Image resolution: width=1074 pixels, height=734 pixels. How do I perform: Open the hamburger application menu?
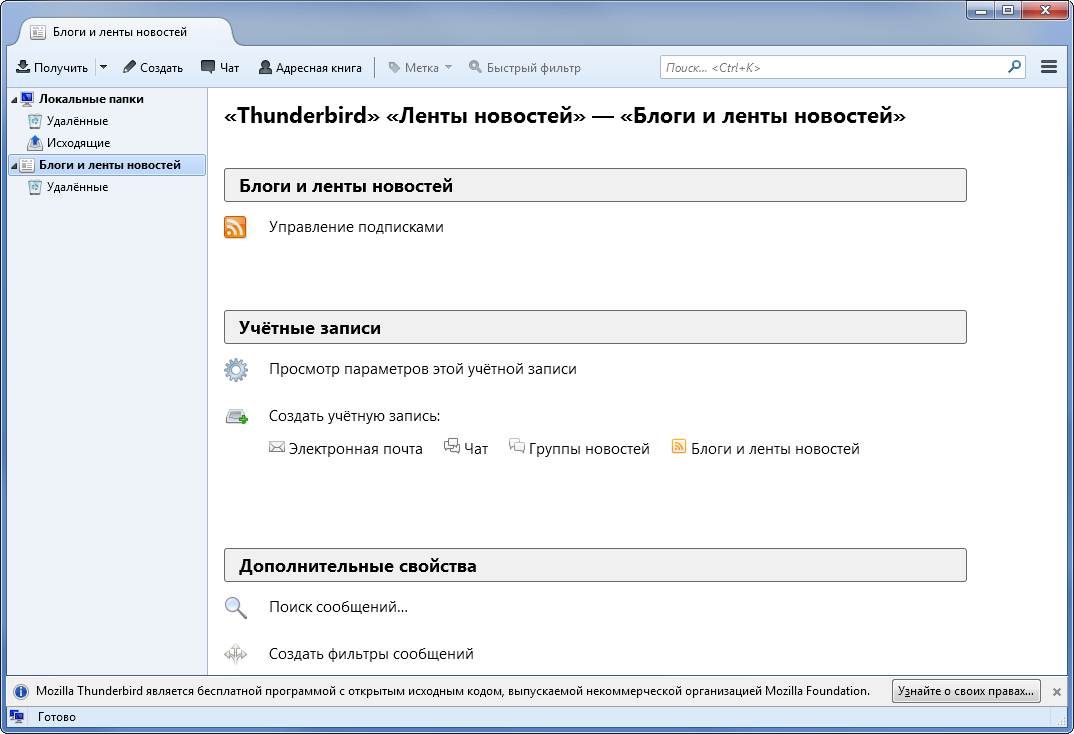tap(1049, 66)
